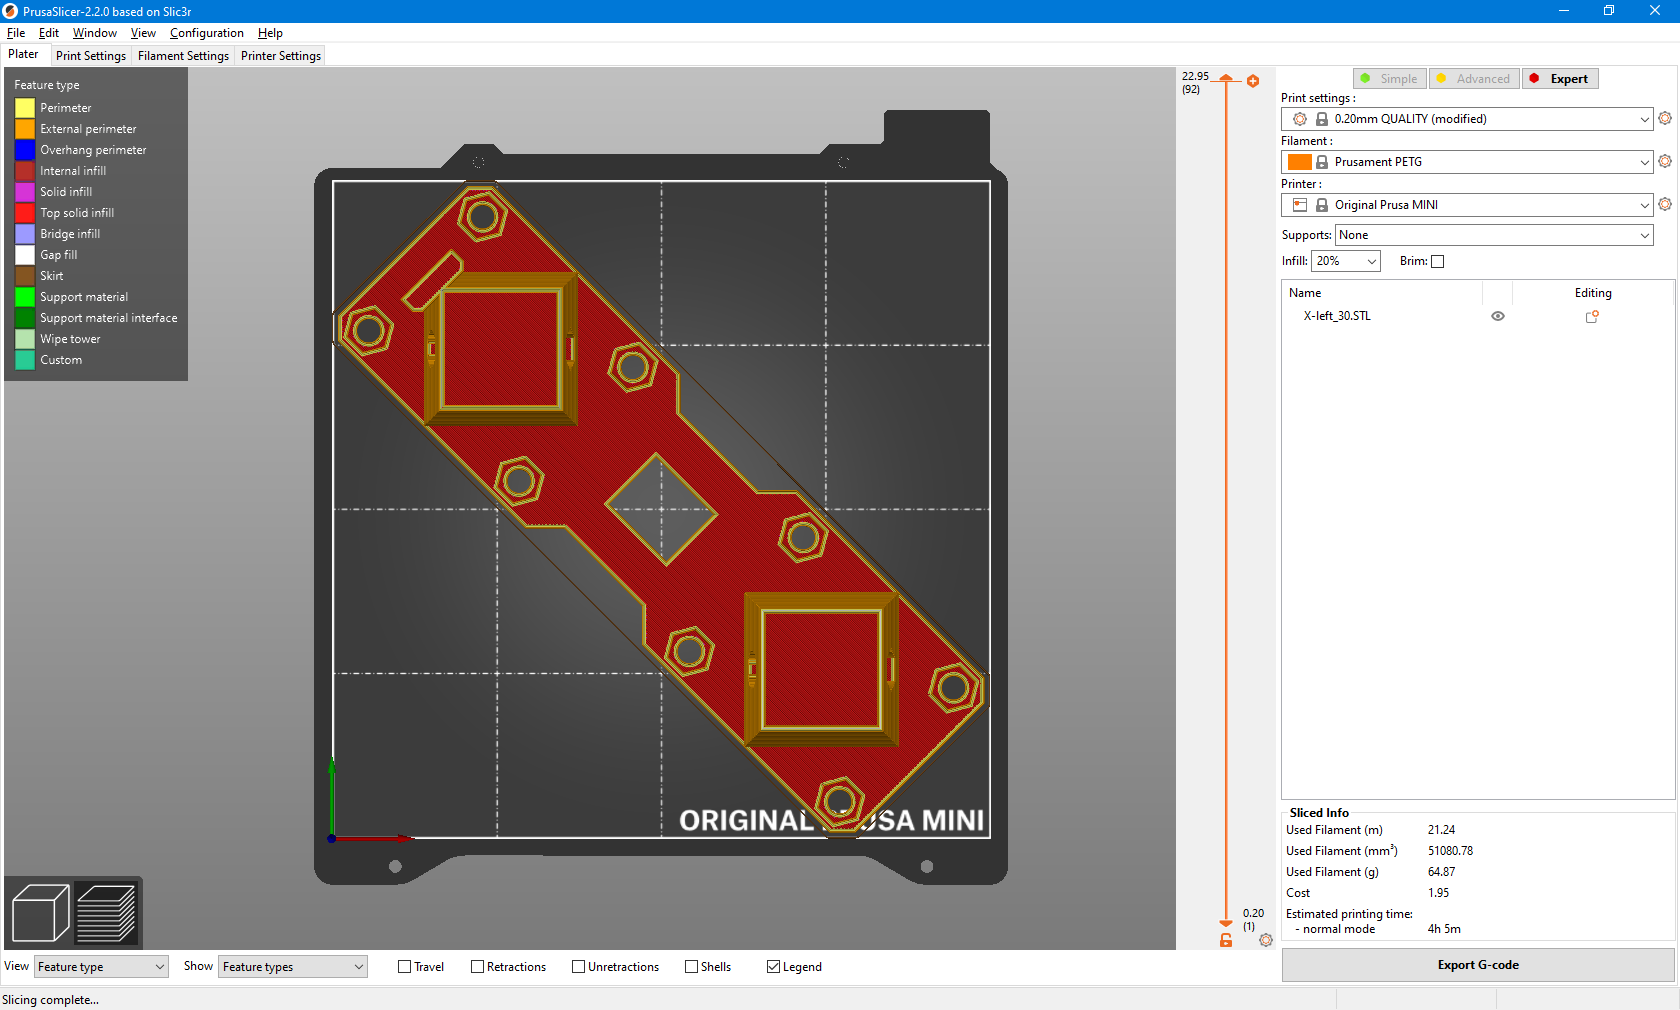Image resolution: width=1680 pixels, height=1010 pixels.
Task: Switch to the Printer Settings tab
Action: point(281,56)
